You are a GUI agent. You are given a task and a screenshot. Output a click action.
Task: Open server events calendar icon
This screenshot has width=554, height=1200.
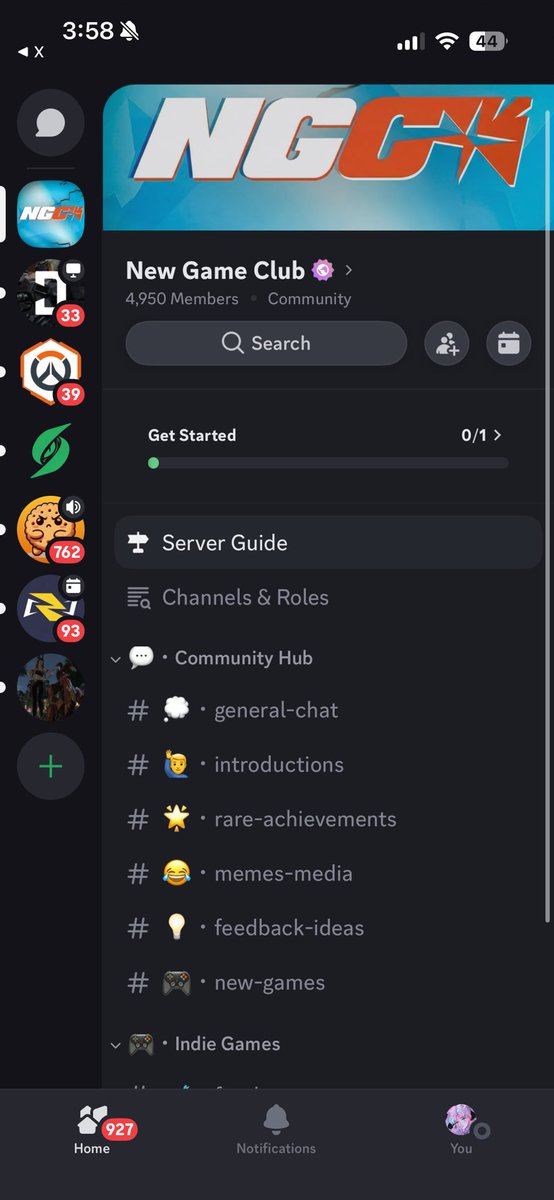pyautogui.click(x=509, y=344)
